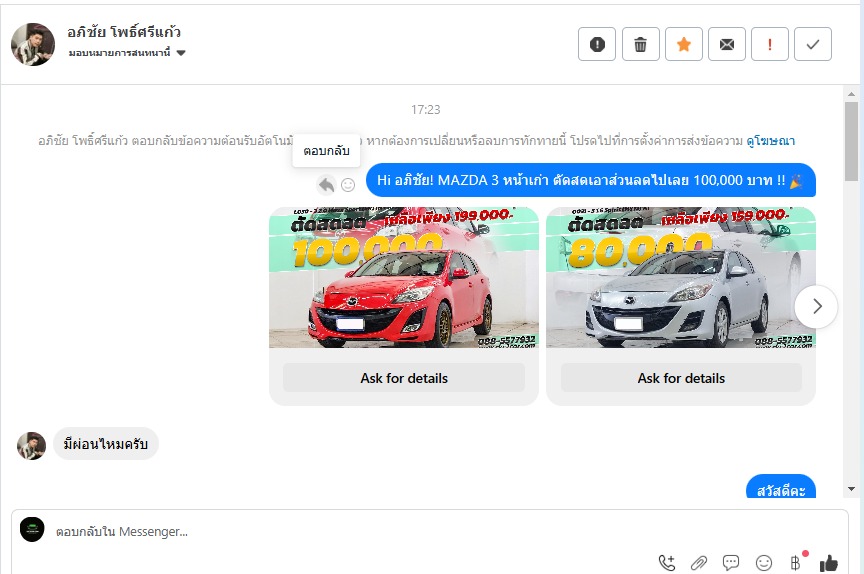864x574 pixels.
Task: Ask for details on silver Mazda
Action: point(681,378)
